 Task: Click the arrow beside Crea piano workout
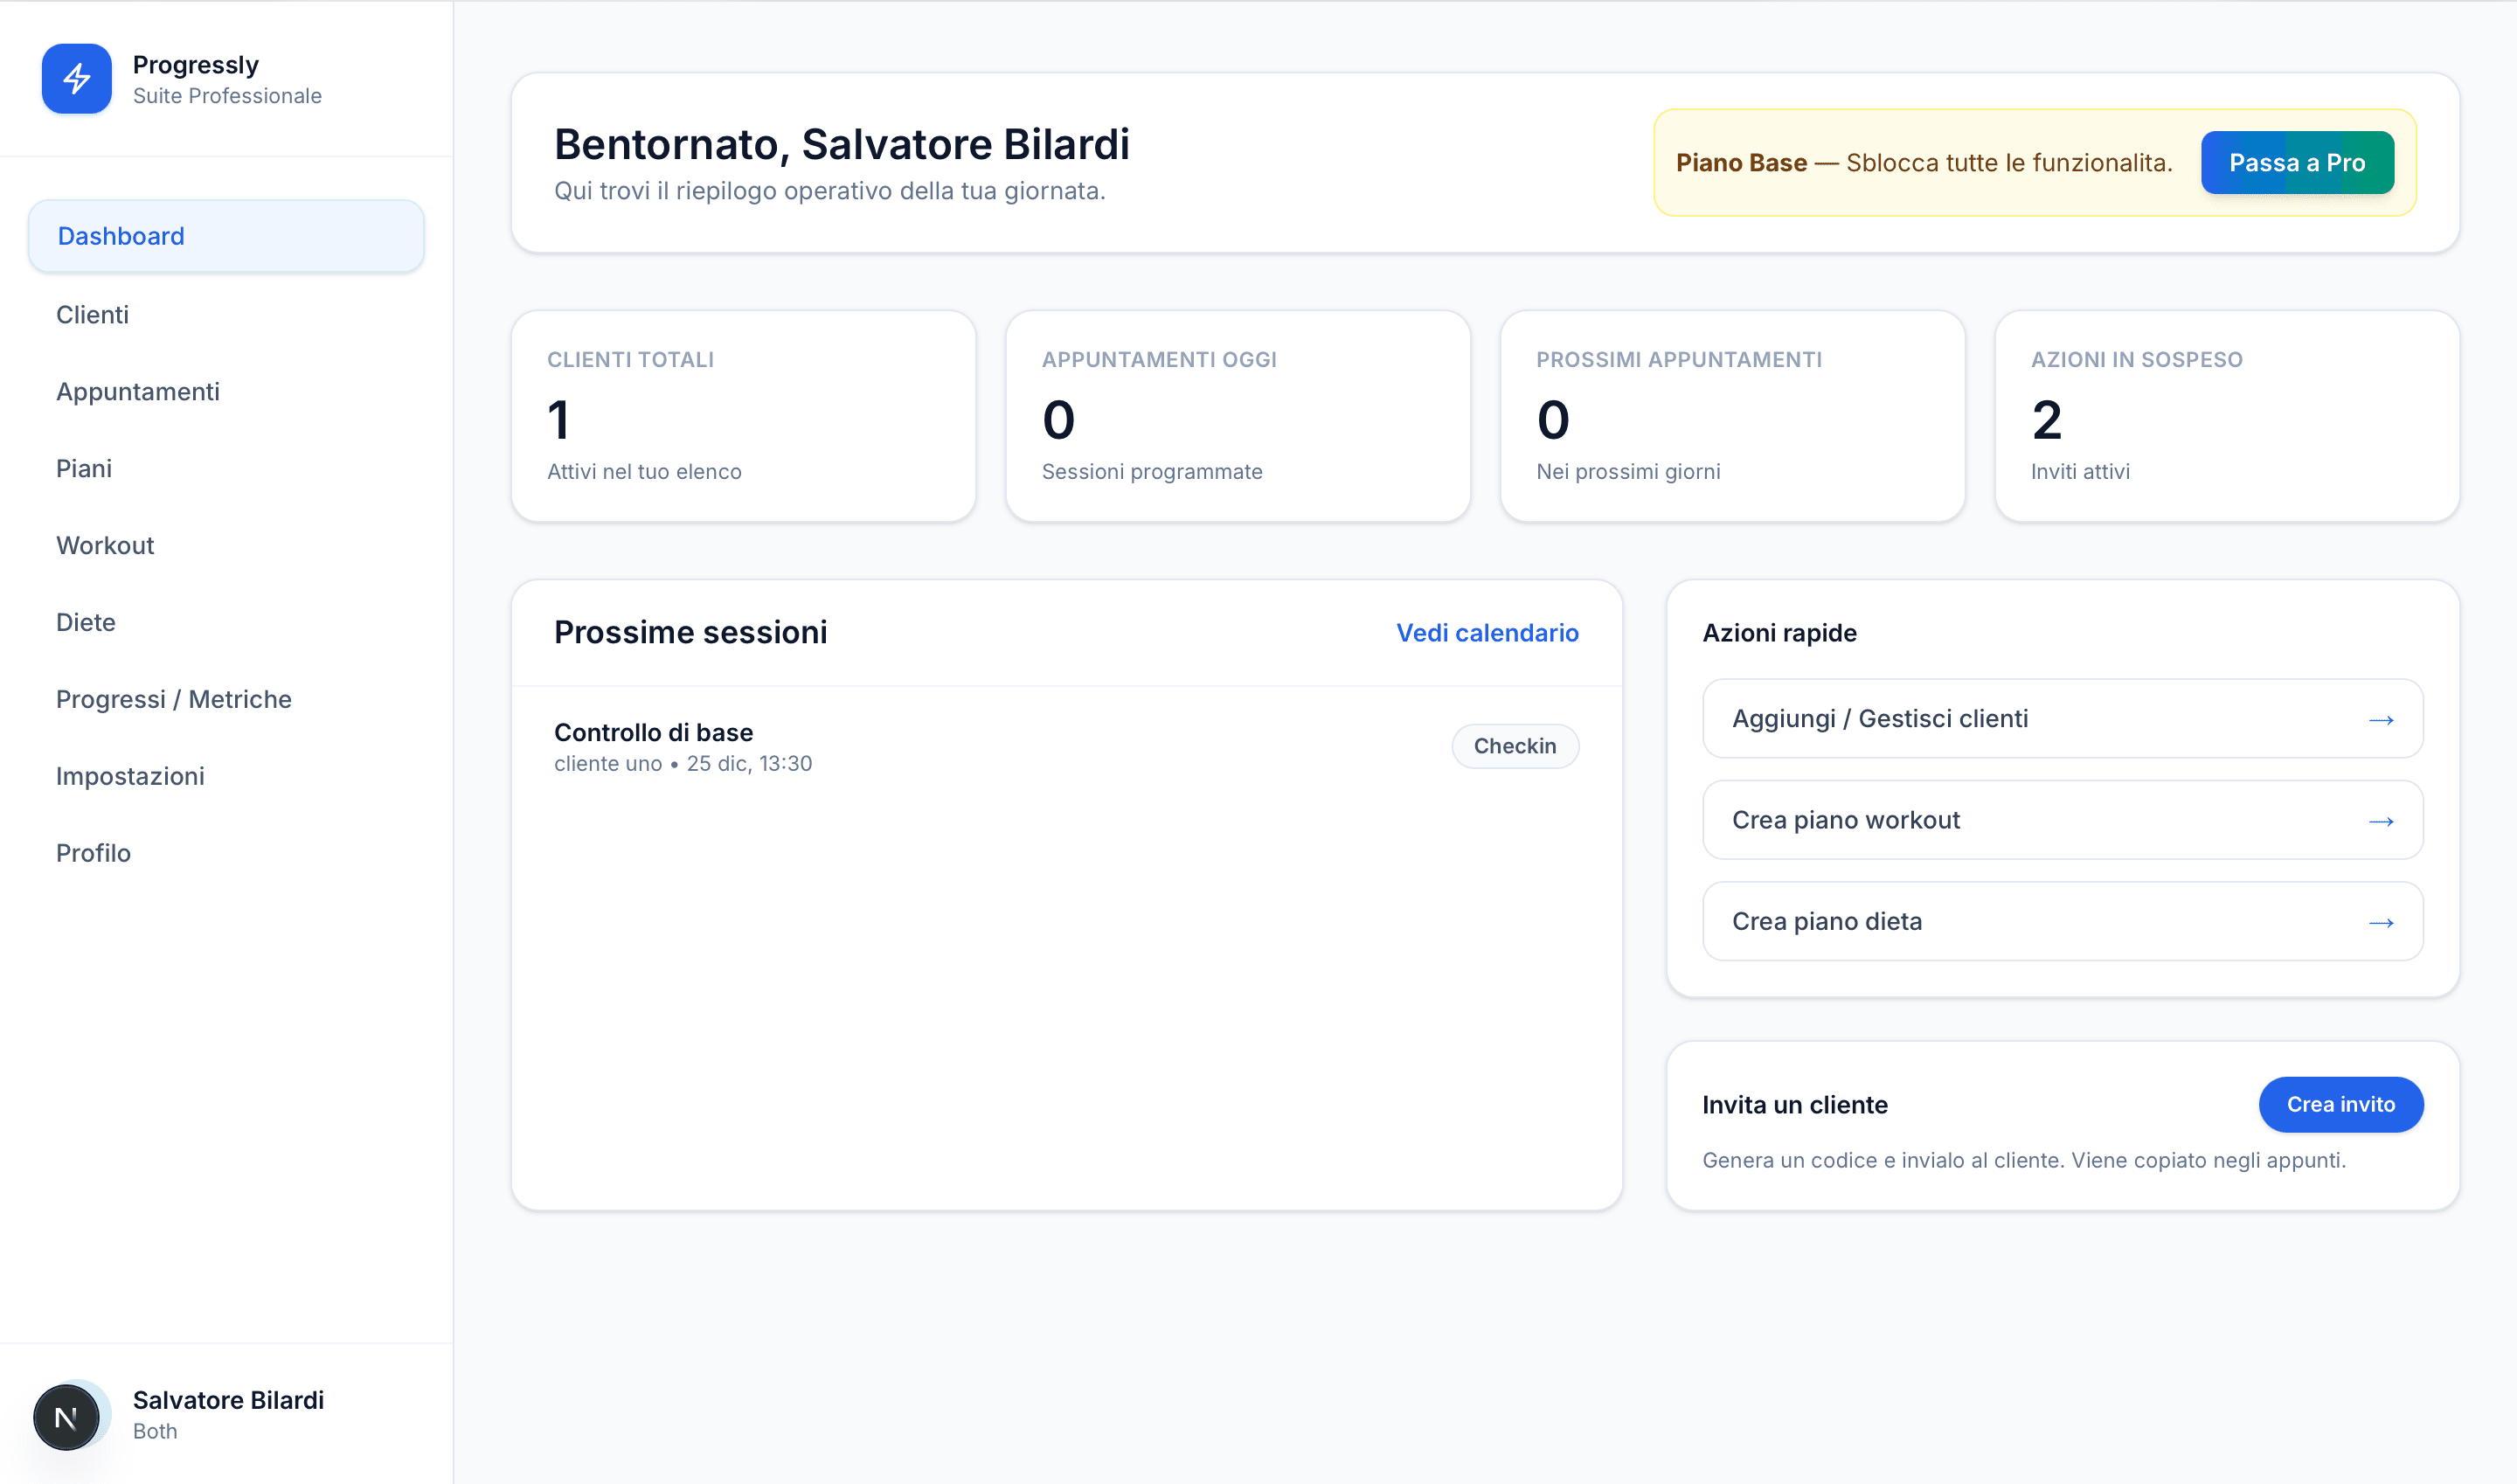pos(2383,820)
